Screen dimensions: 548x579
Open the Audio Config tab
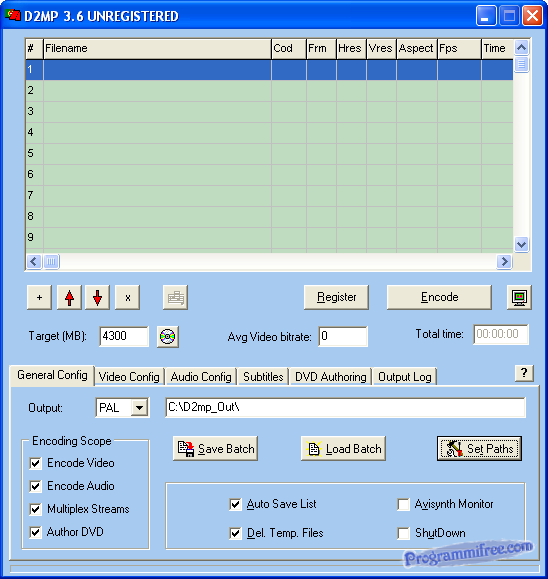click(201, 377)
